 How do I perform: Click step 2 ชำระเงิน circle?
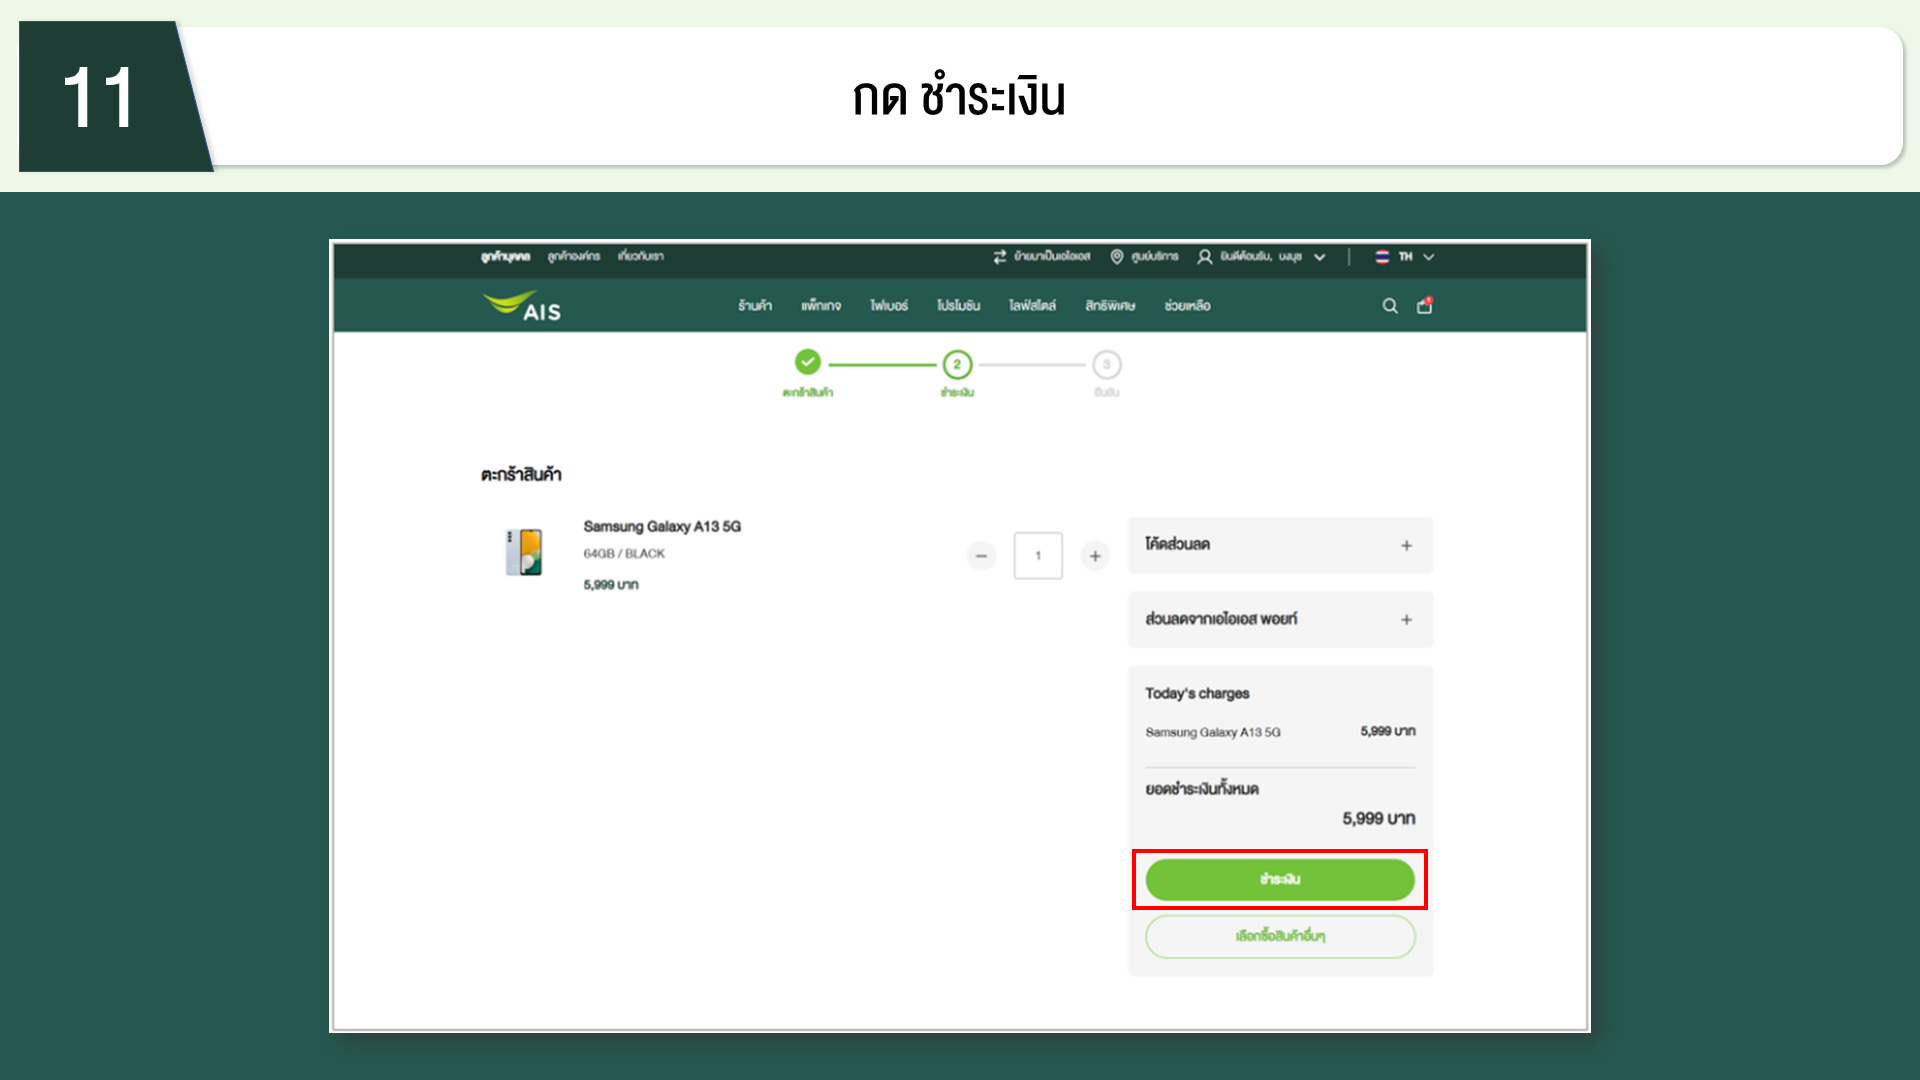(x=957, y=364)
